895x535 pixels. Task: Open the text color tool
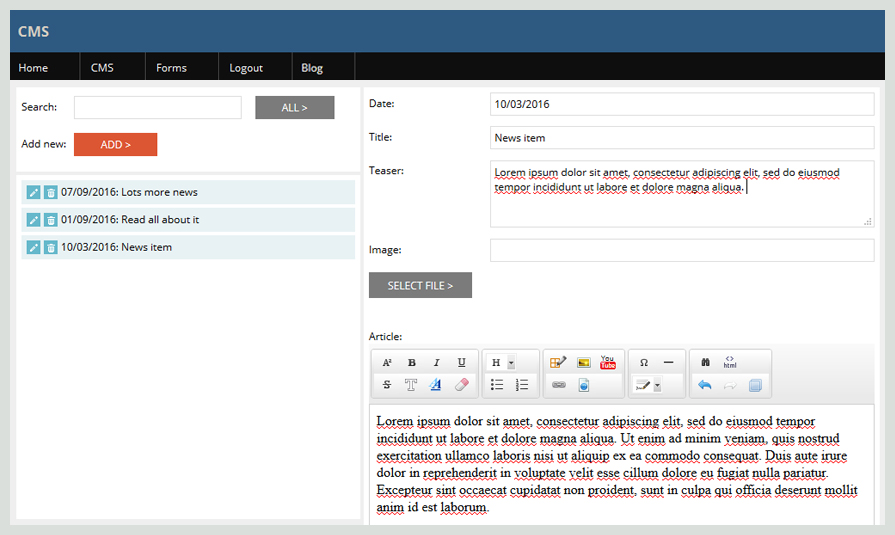[x=436, y=385]
